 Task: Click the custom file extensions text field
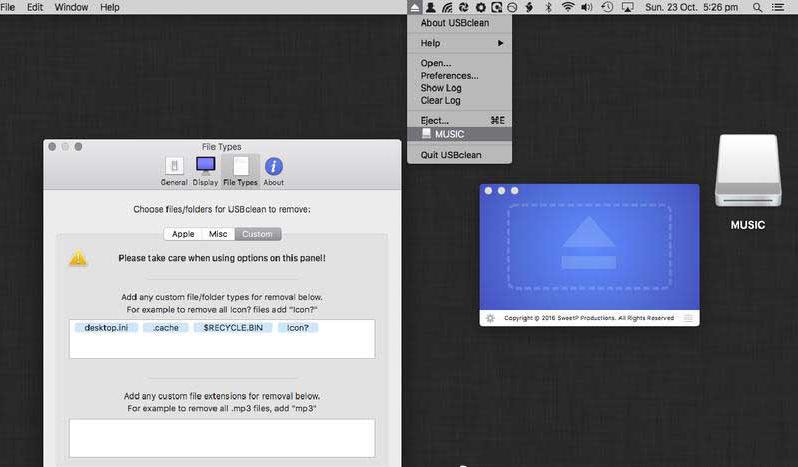[221, 437]
